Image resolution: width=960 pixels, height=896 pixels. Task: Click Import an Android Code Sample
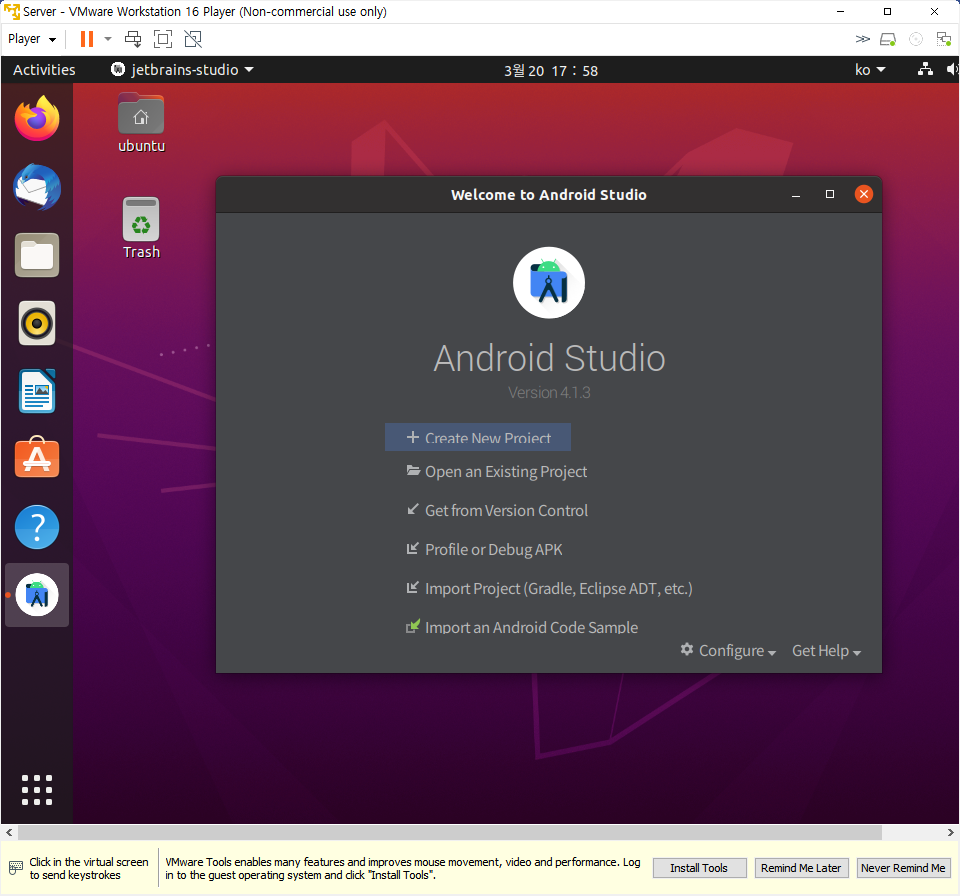(522, 627)
